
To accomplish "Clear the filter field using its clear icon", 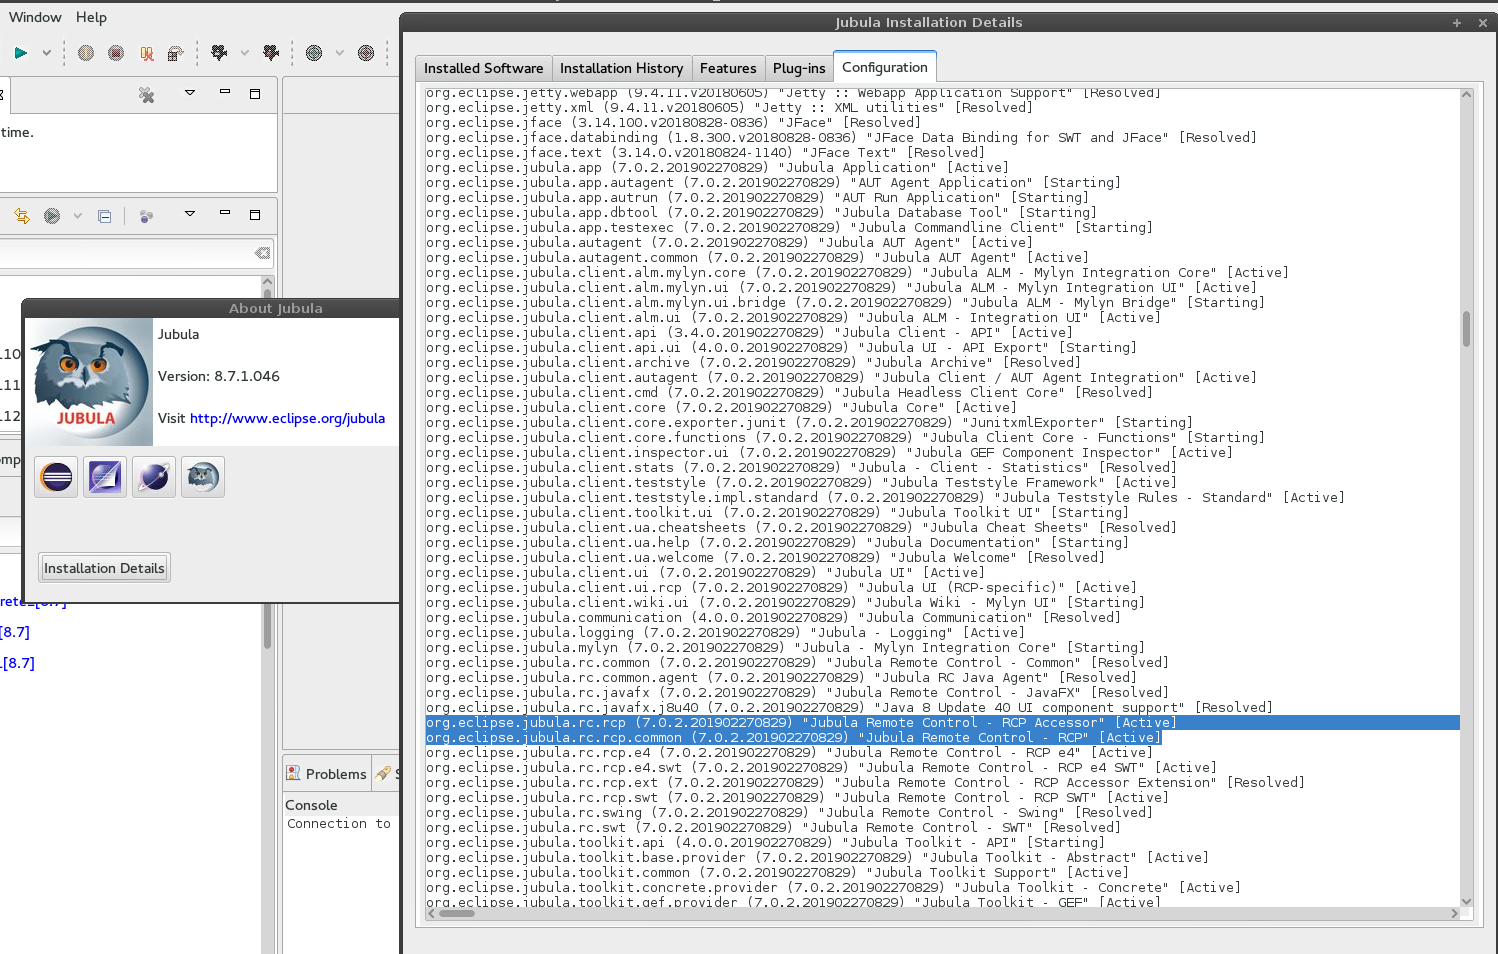I will coord(262,254).
